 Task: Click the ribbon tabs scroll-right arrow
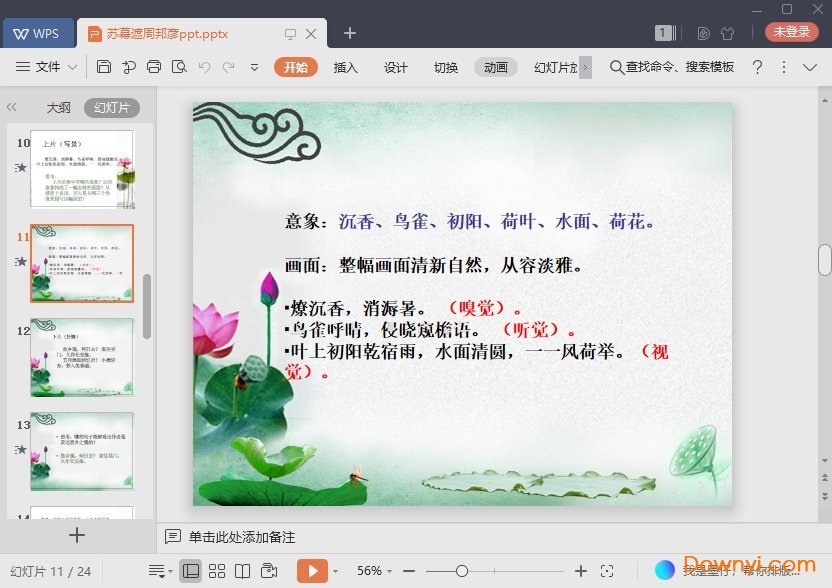pyautogui.click(x=585, y=67)
